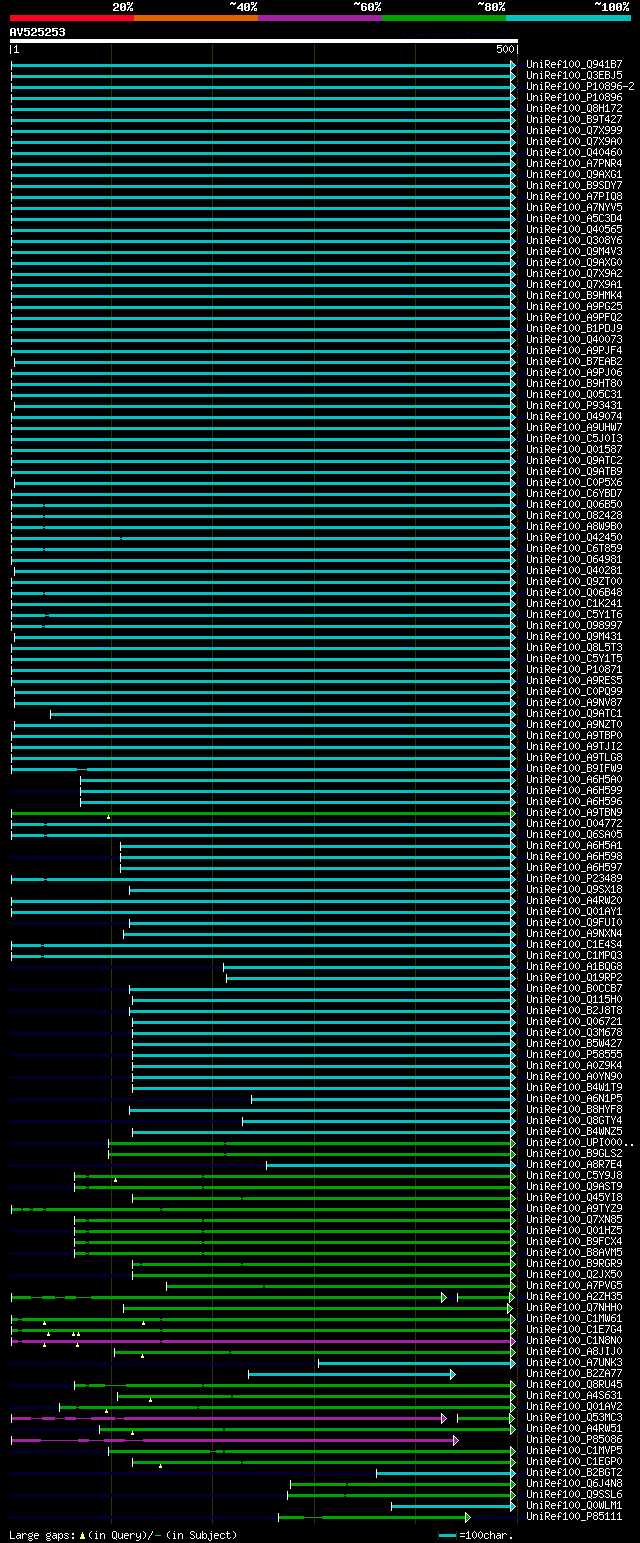Click the white query sequence ruler bar
The width and height of the screenshot is (640, 1543).
[x=264, y=41]
